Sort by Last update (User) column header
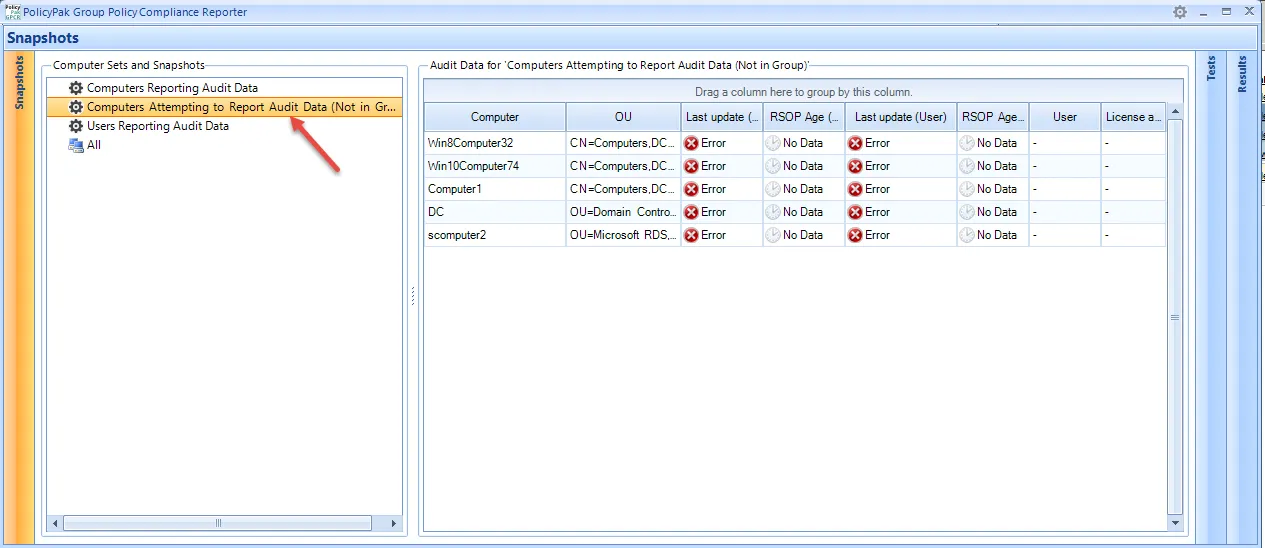The height and width of the screenshot is (548, 1265). pos(901,117)
